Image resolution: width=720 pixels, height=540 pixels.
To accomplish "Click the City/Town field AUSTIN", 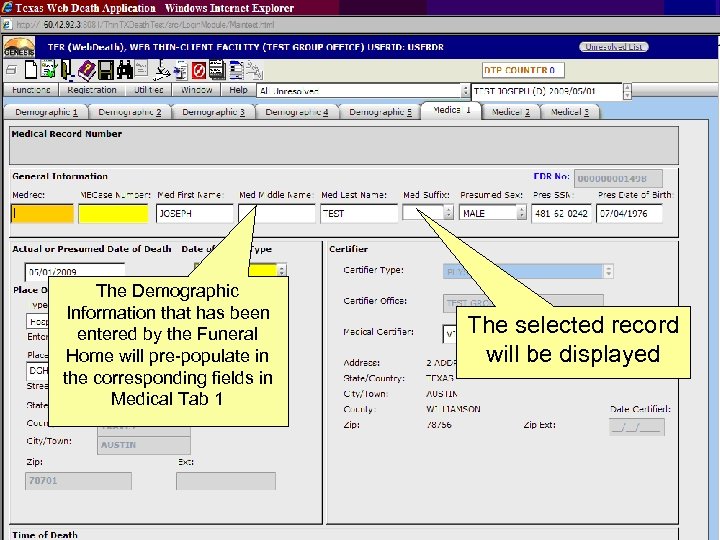I will pyautogui.click(x=144, y=445).
